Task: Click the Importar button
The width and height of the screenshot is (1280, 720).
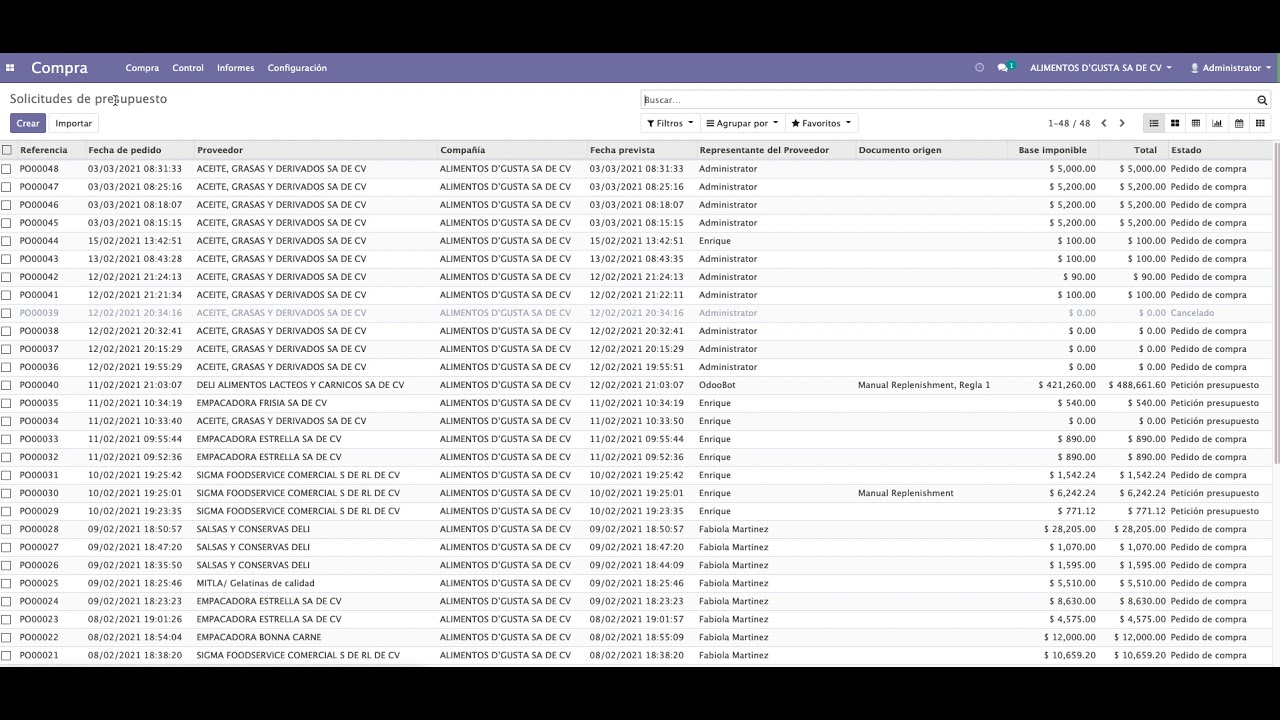Action: click(x=73, y=123)
